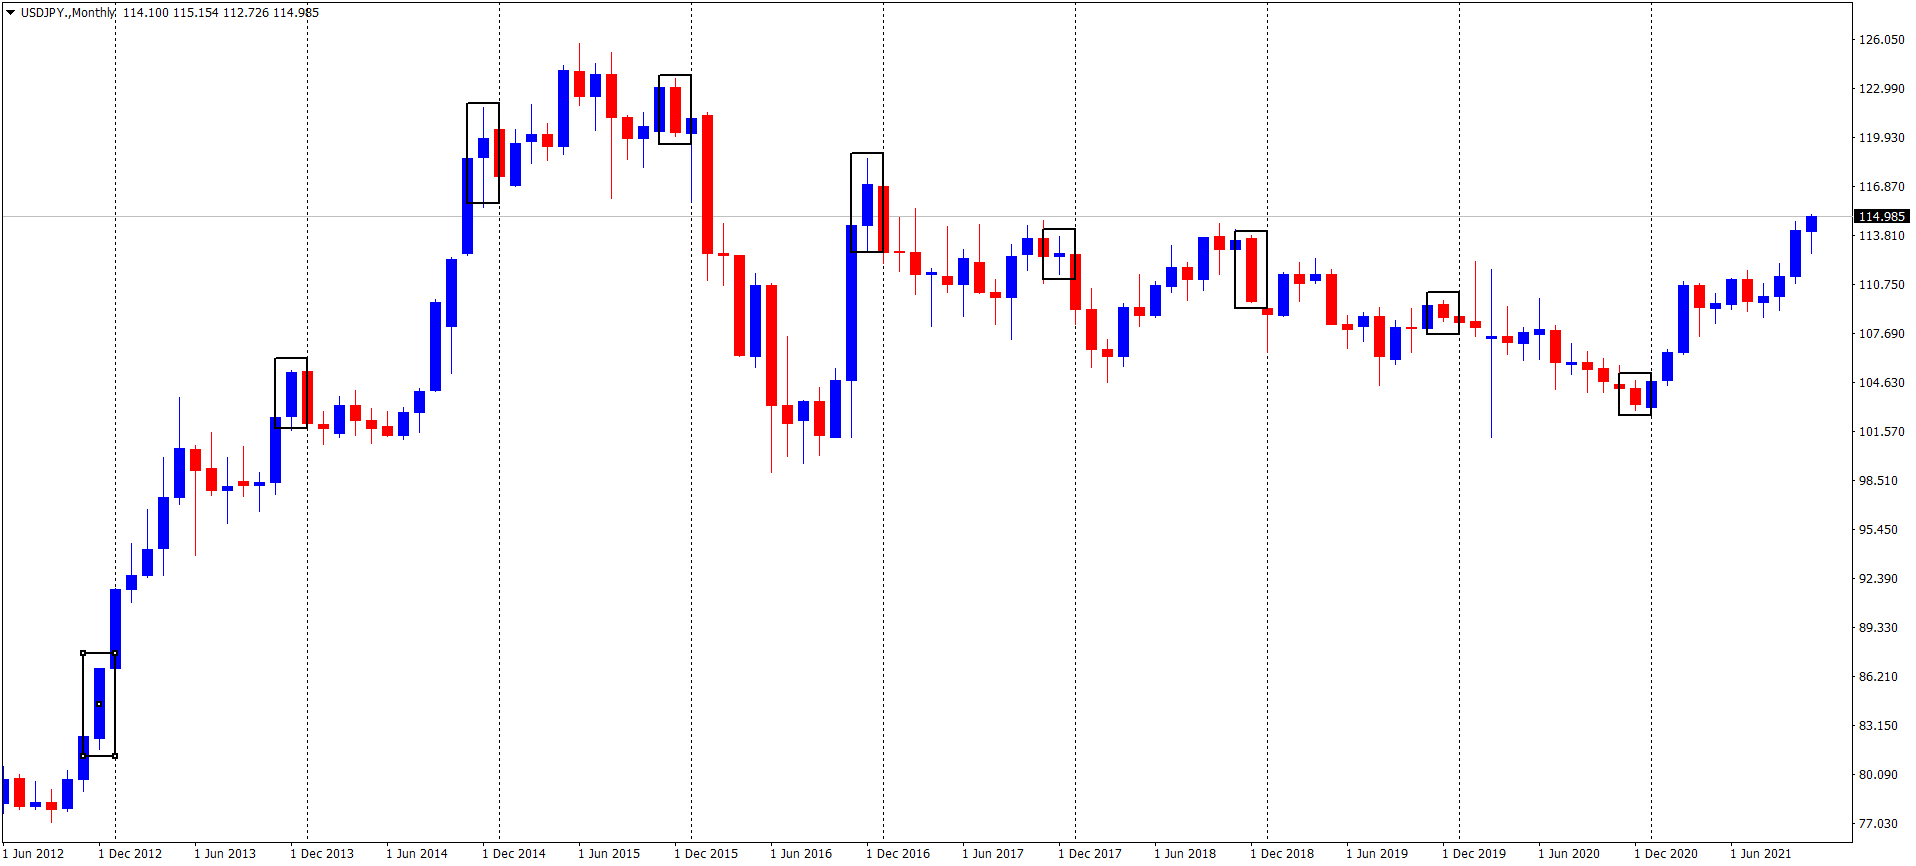Click the USDJPY.,Monthly chart title text
Viewport: 1916px width, 866px height.
tap(68, 13)
